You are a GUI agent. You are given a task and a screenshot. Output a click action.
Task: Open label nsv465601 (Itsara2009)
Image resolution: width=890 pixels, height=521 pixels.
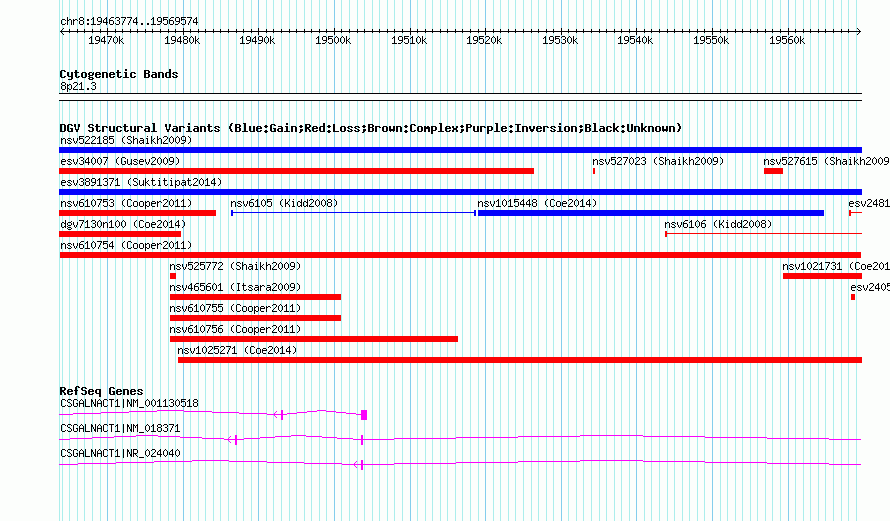tap(235, 287)
